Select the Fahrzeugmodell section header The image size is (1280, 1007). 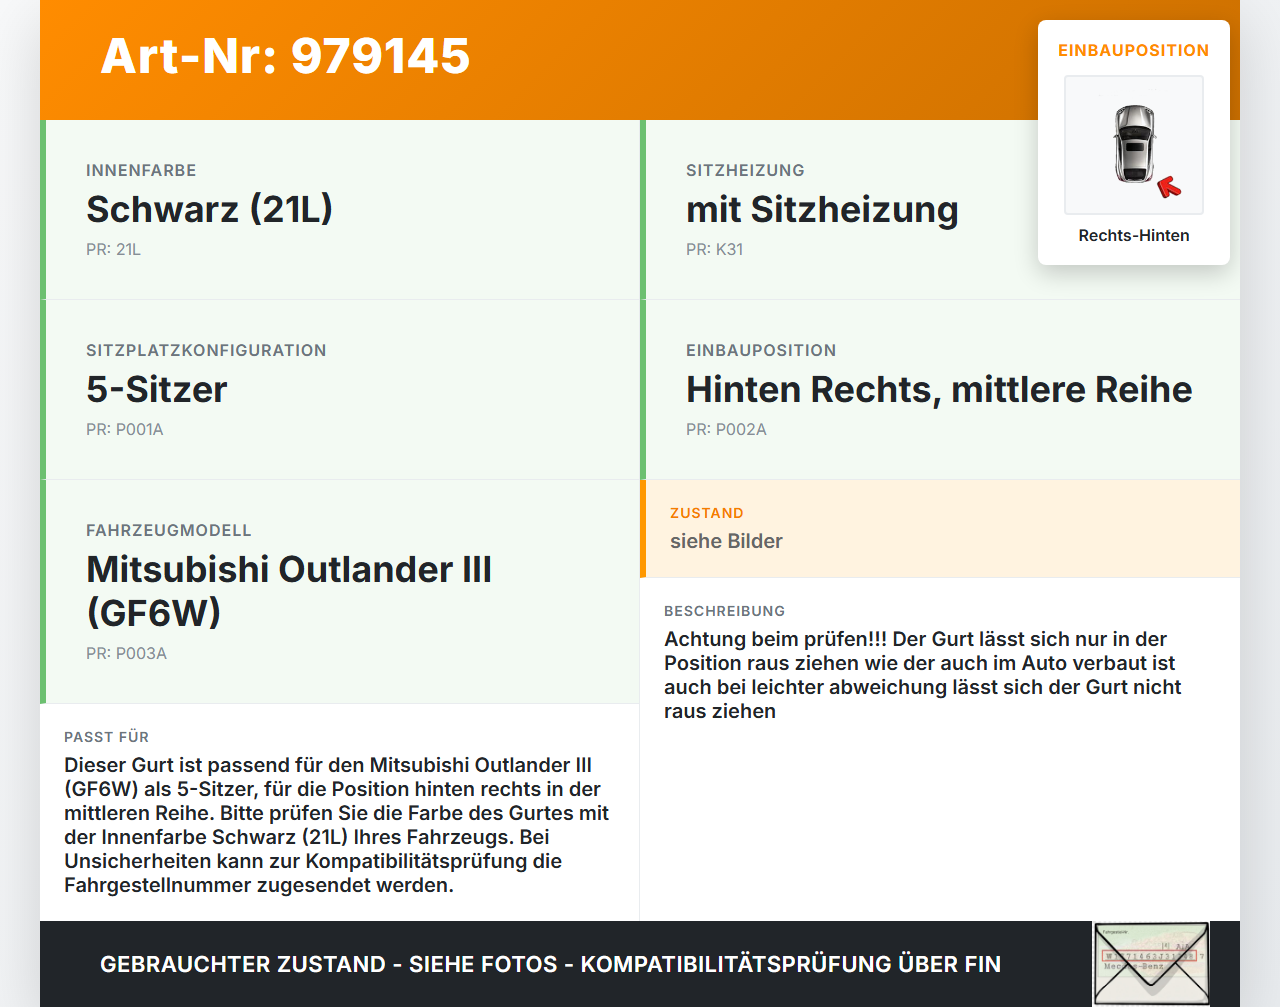[x=167, y=530]
